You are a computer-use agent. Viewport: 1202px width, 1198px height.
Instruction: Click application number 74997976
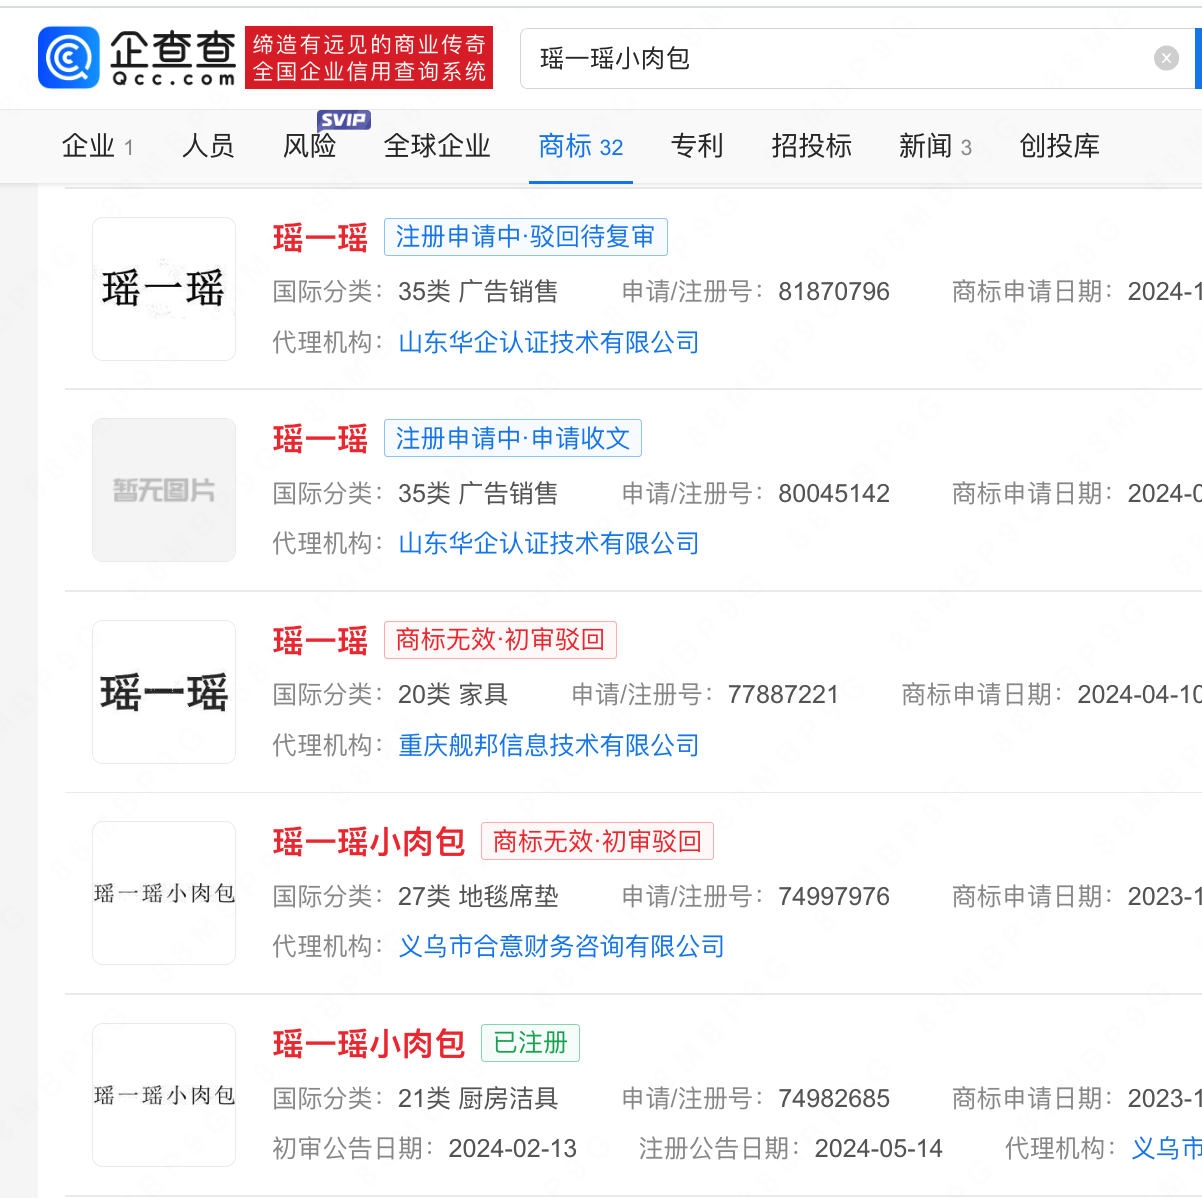tap(834, 897)
